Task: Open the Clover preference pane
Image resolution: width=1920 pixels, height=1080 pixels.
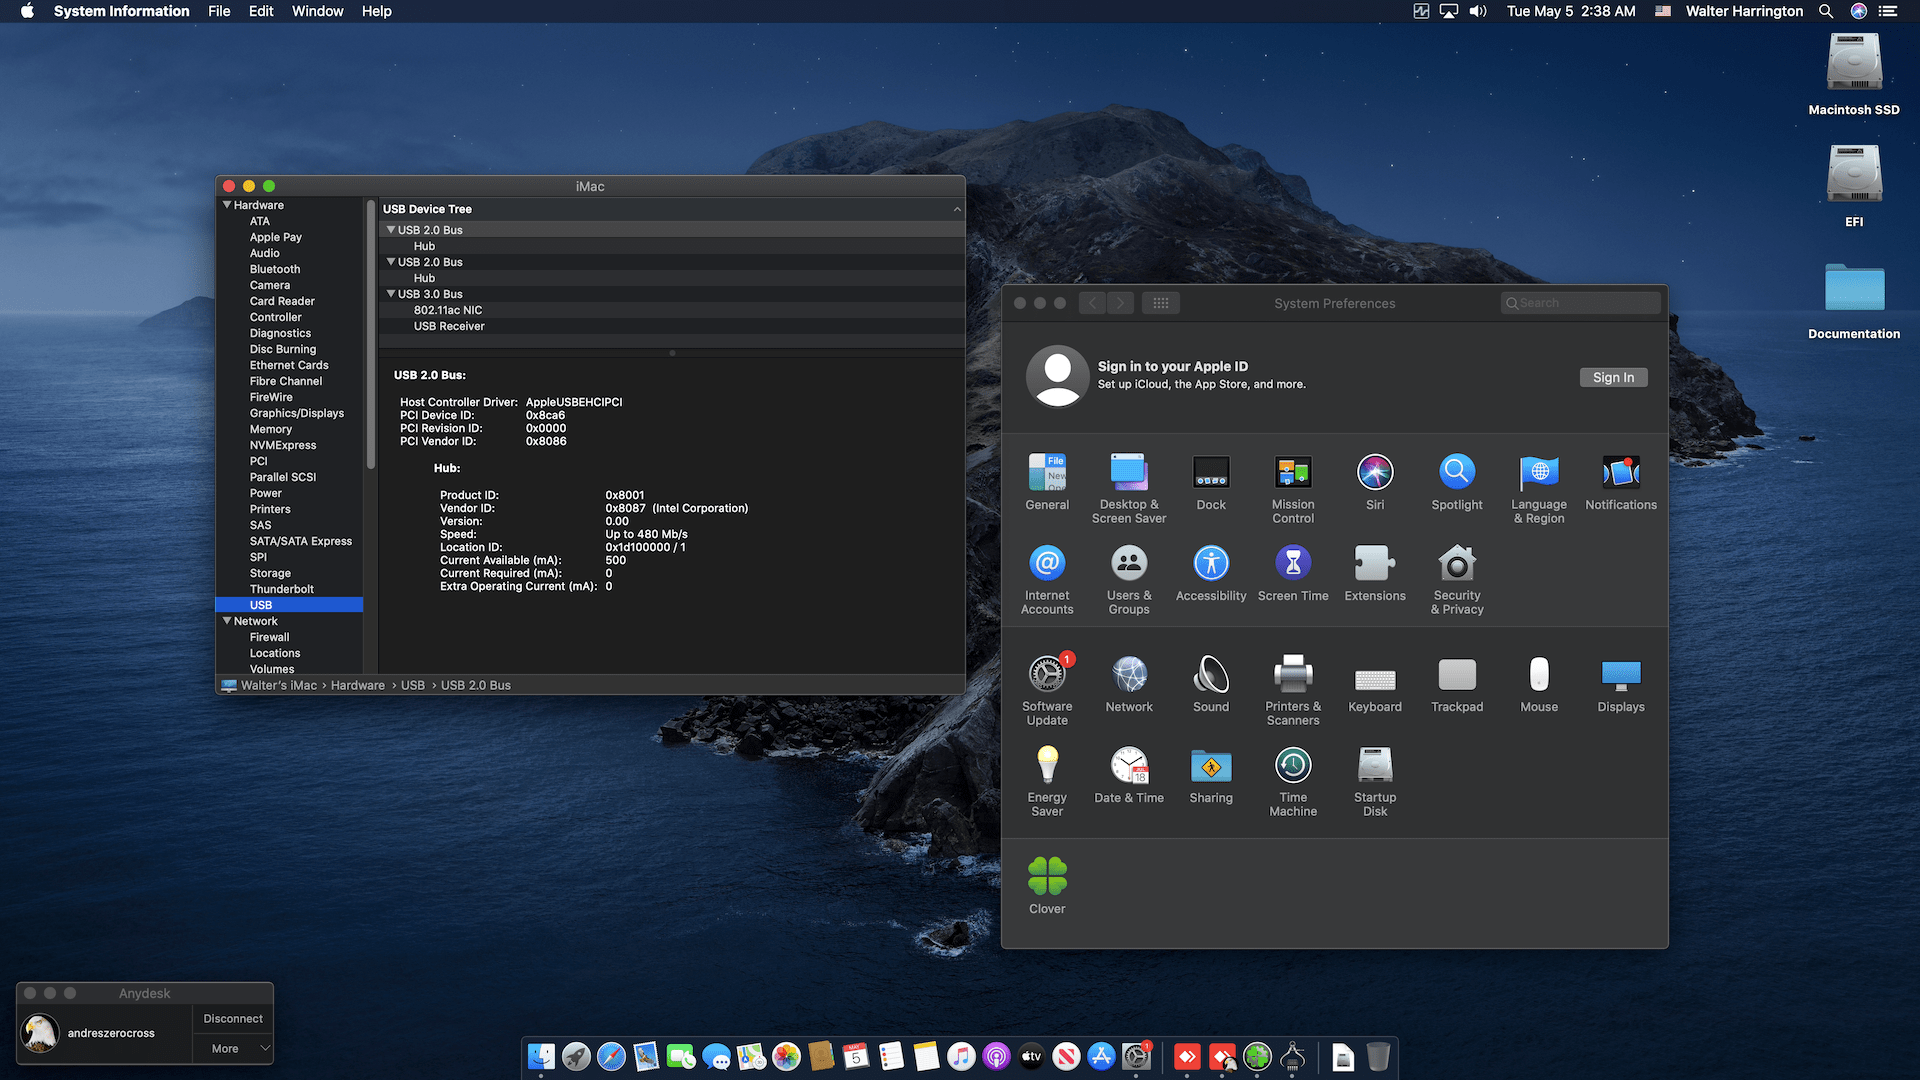Action: (x=1047, y=885)
